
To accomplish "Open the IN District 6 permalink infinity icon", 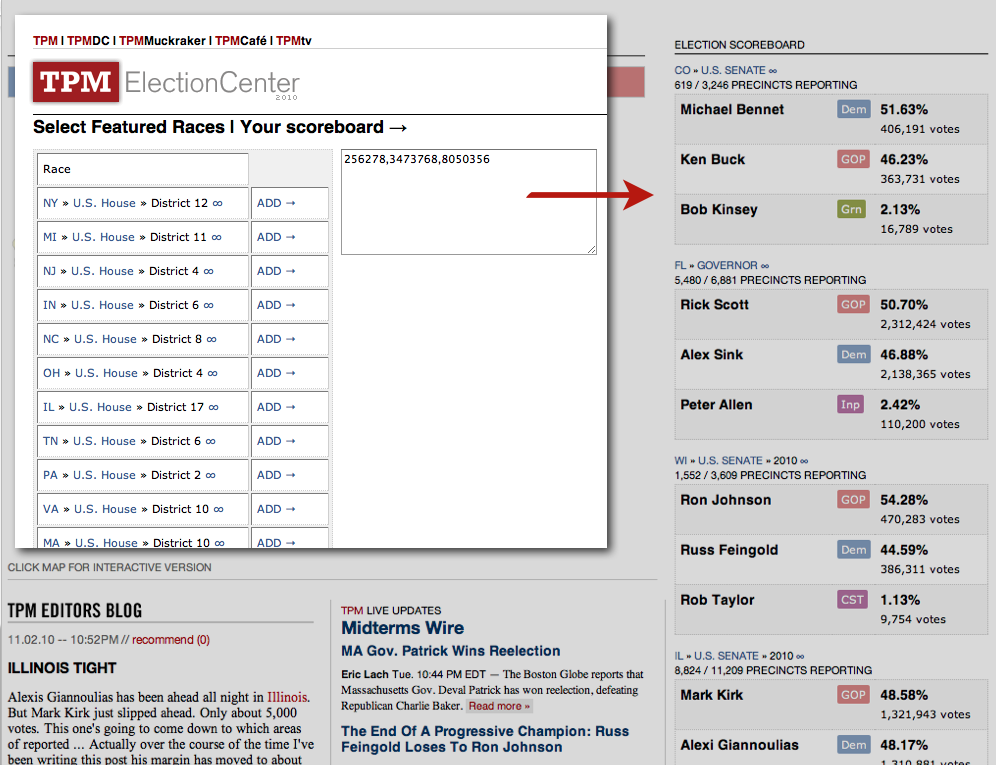I will [x=208, y=306].
